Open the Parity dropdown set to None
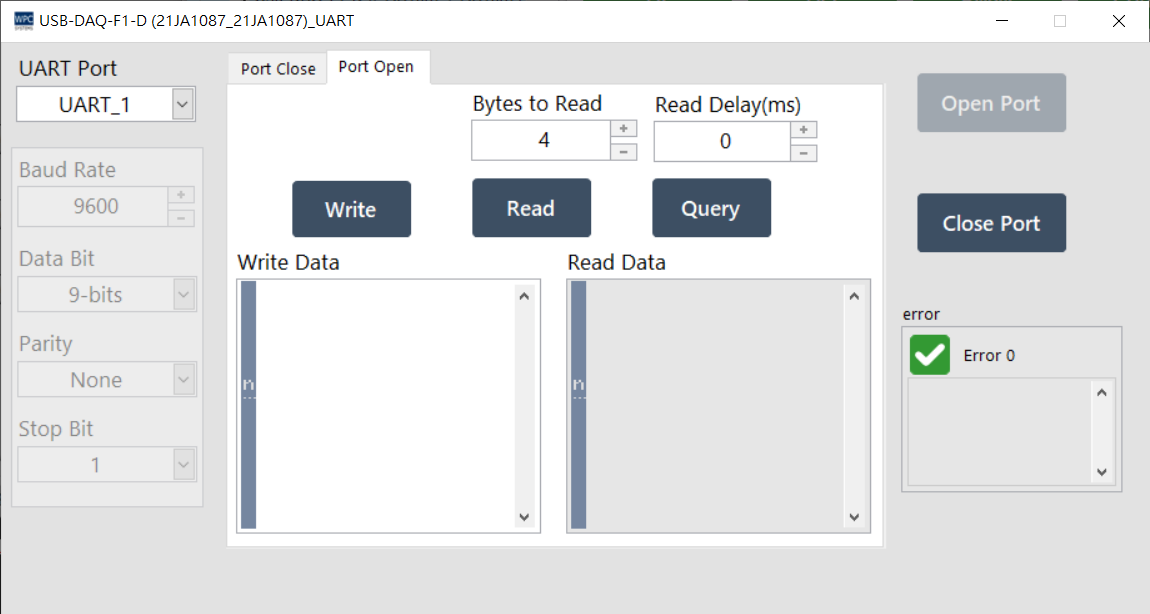 182,379
